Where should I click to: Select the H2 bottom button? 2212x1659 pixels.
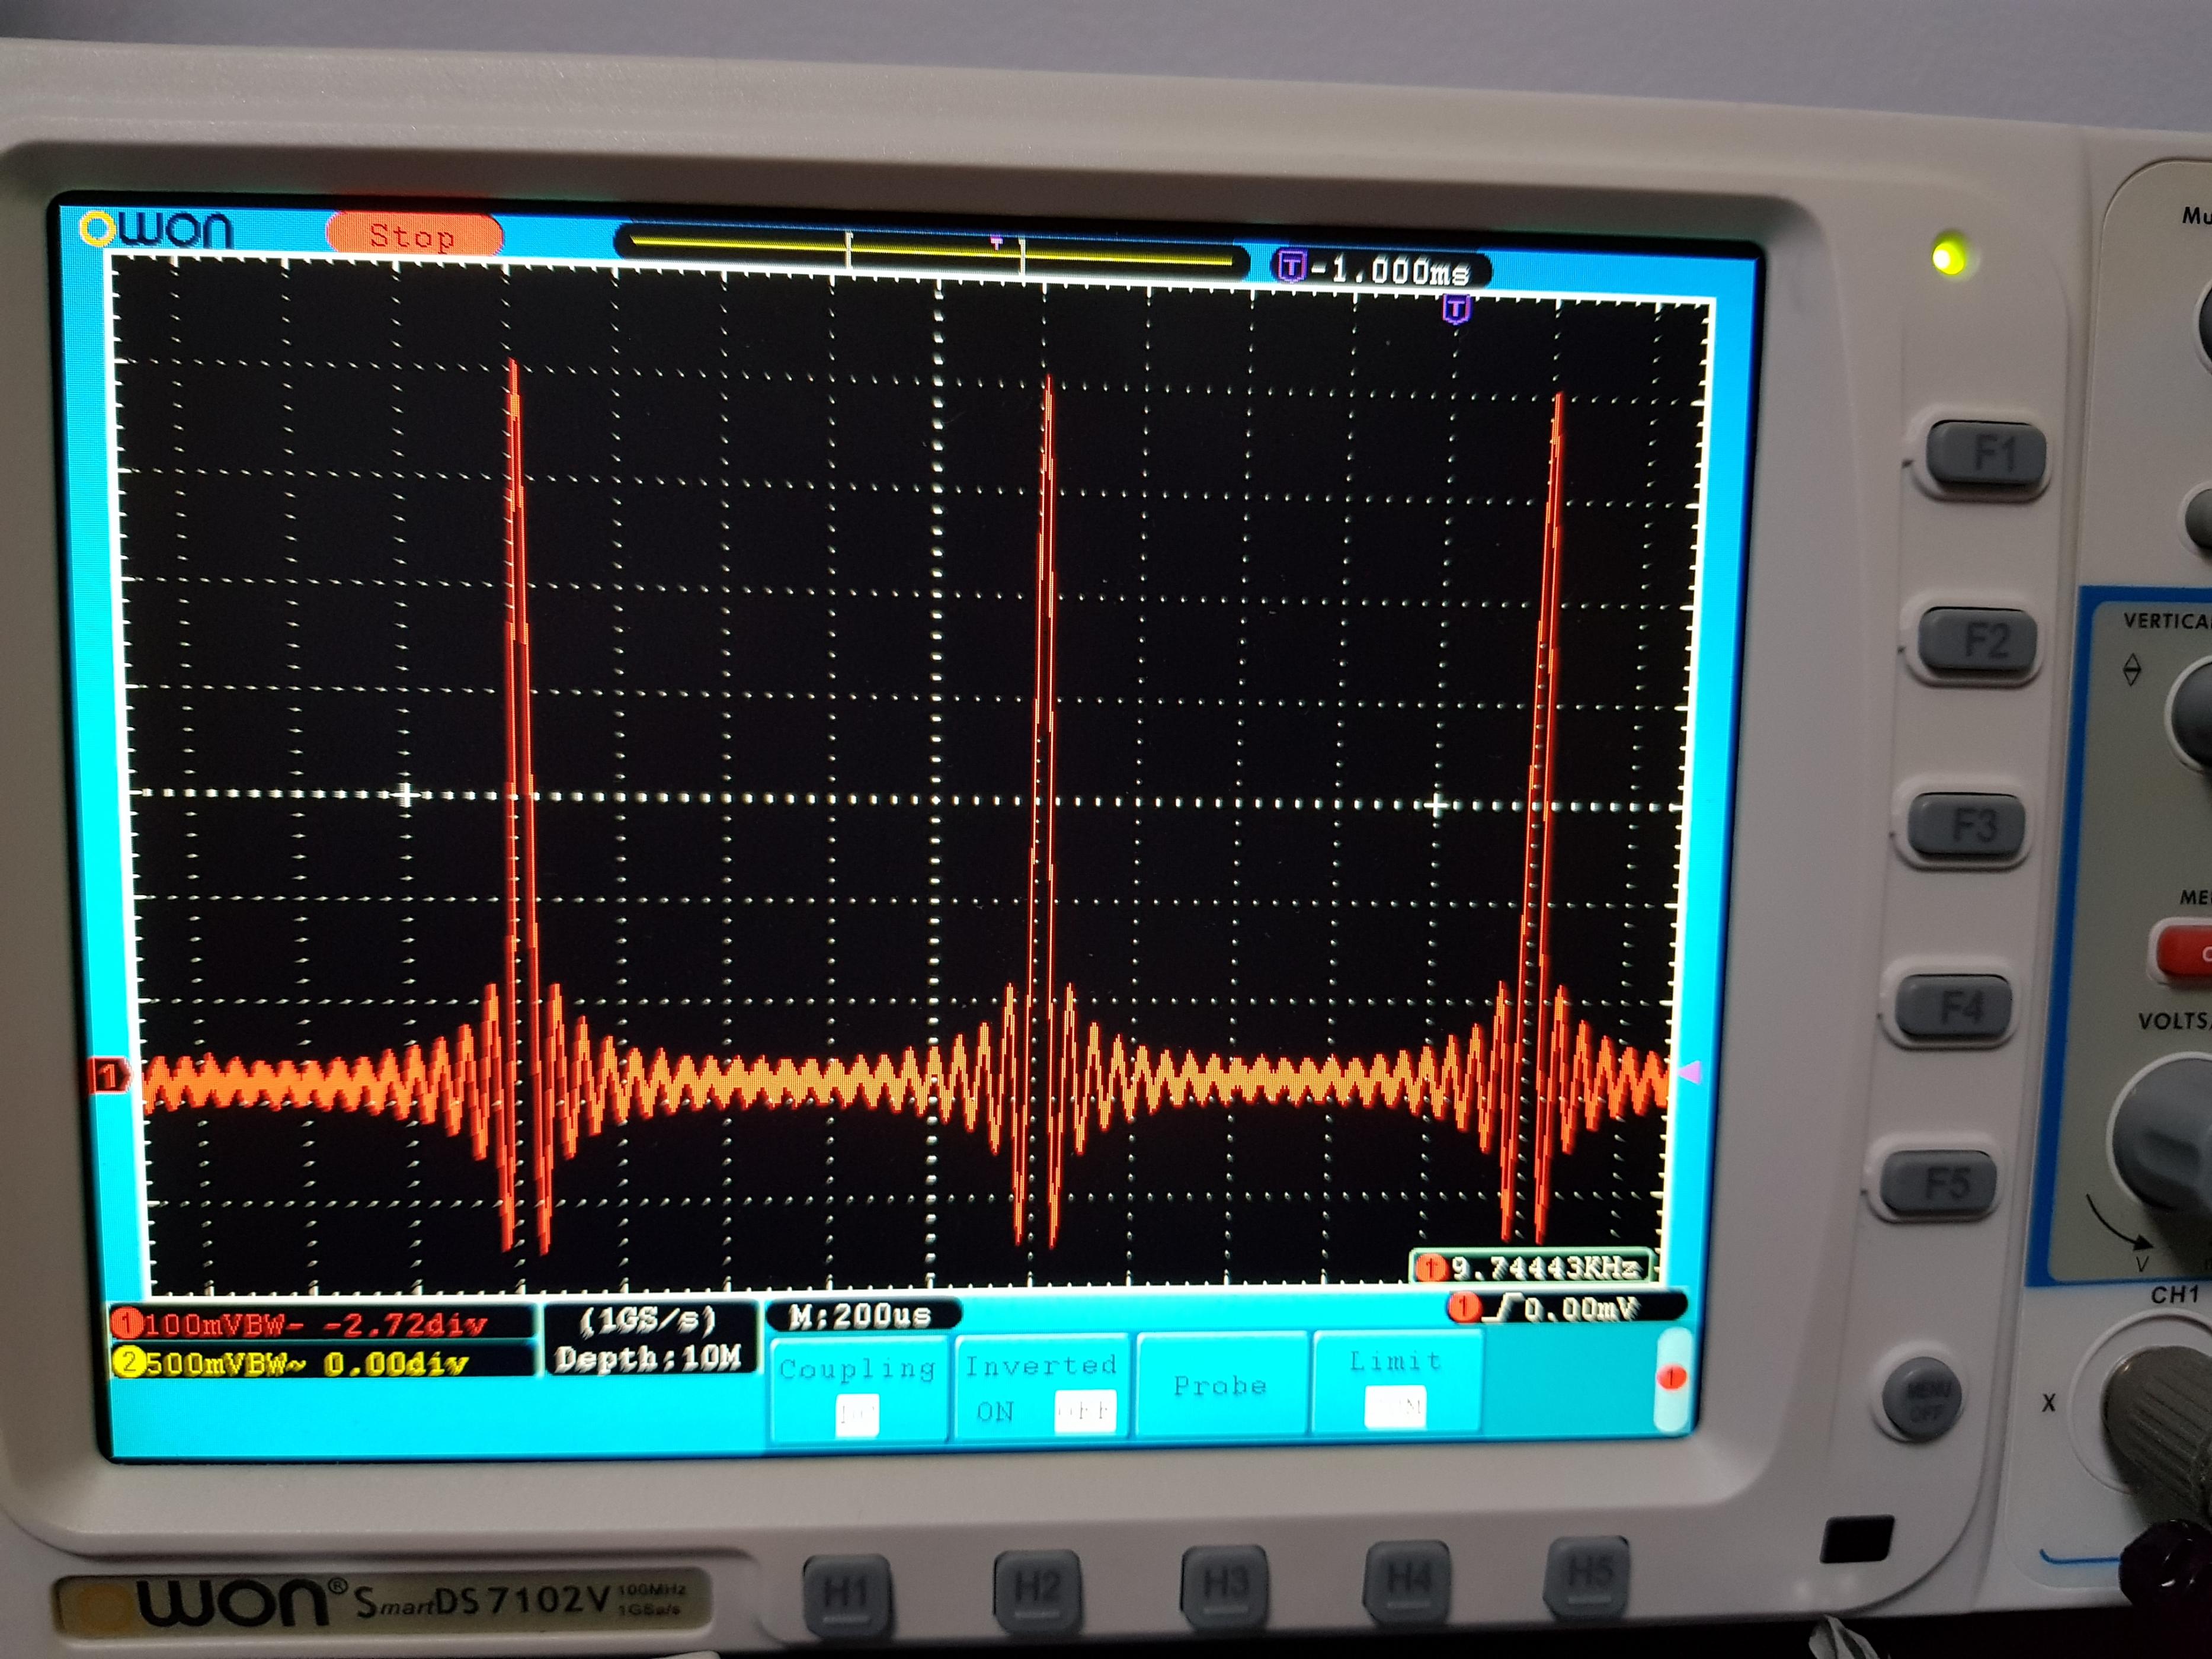[x=1037, y=1587]
